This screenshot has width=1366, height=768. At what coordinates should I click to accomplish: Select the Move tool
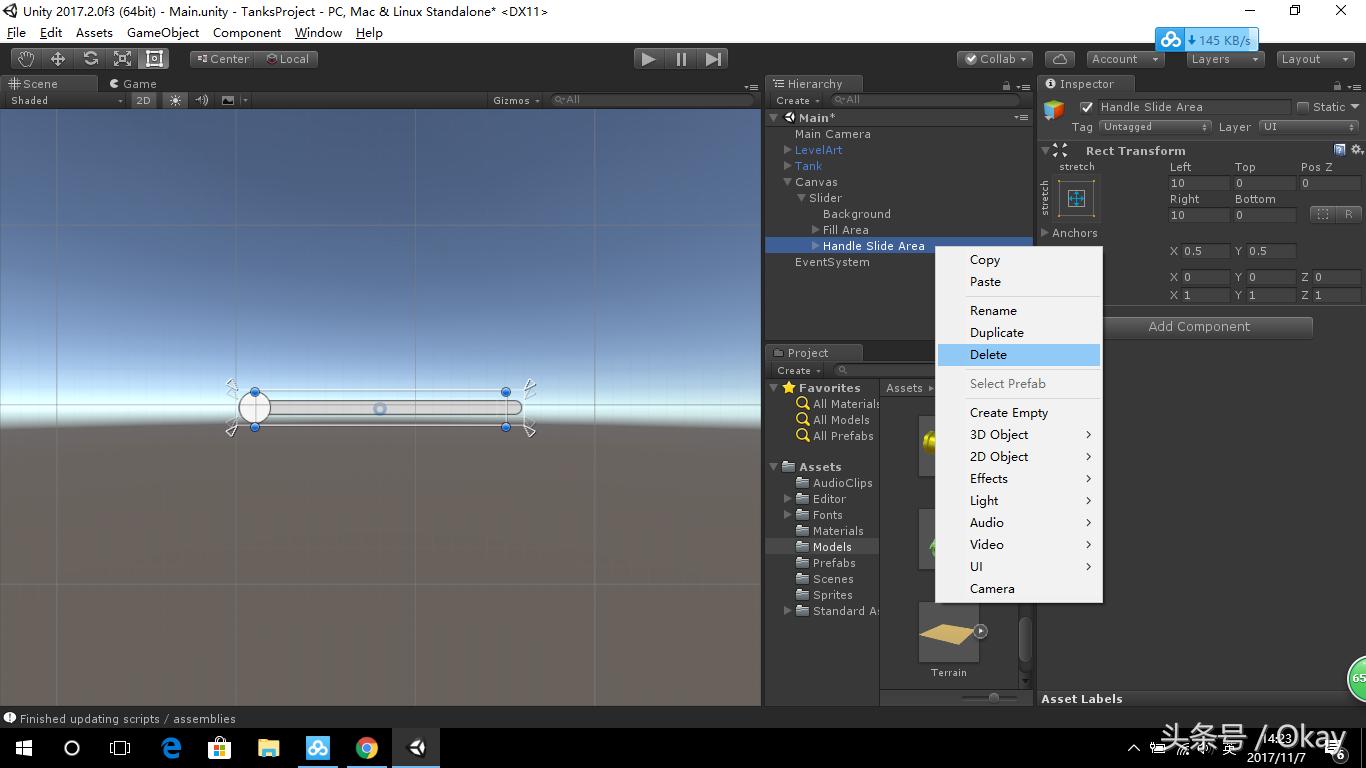58,57
